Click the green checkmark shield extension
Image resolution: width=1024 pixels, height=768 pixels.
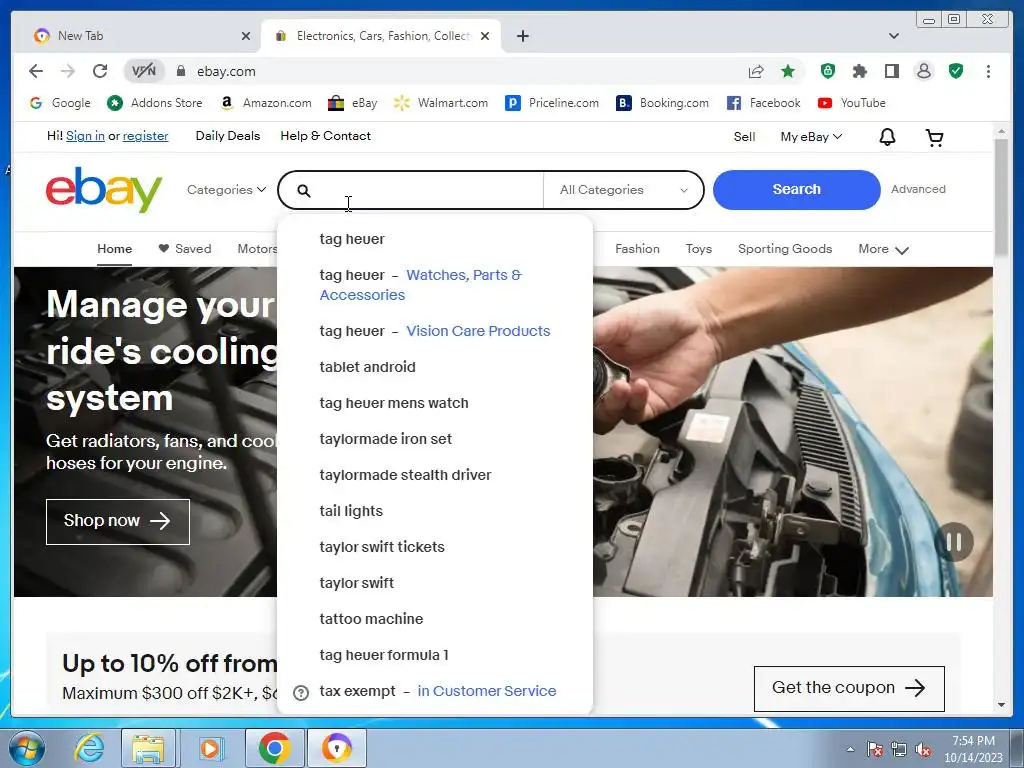coord(955,71)
